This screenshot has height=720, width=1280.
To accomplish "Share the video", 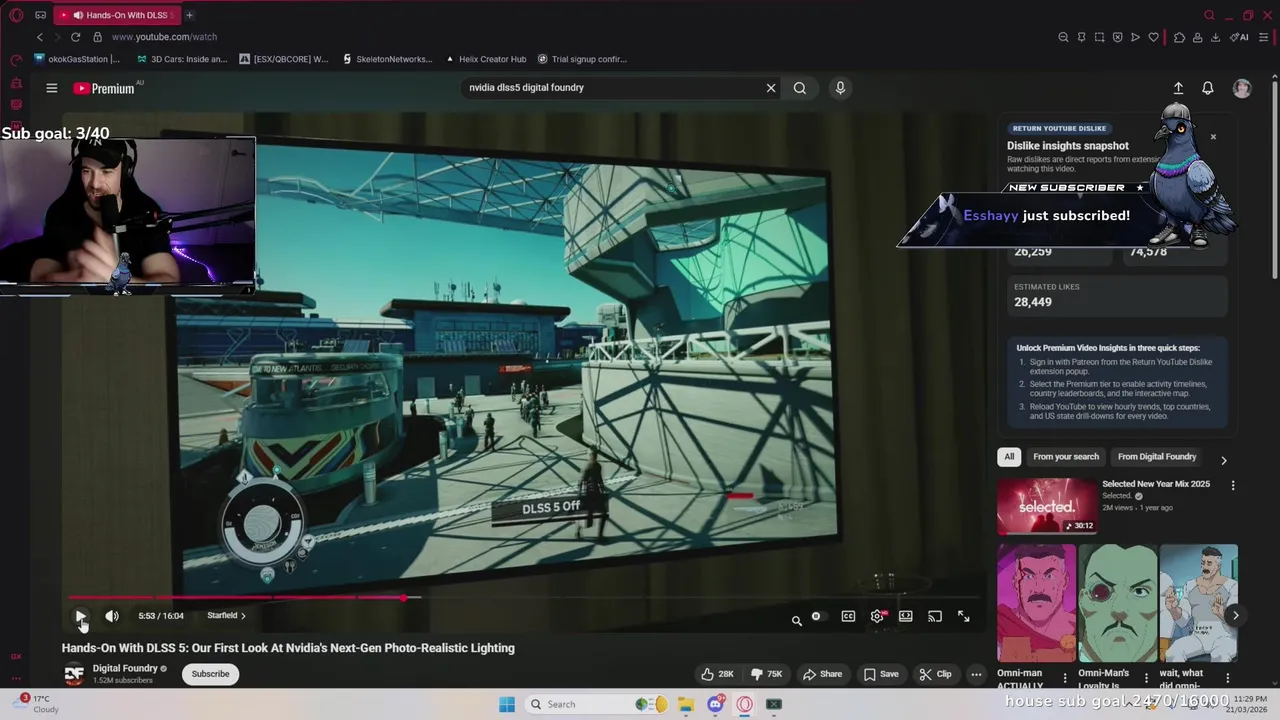I will point(822,674).
